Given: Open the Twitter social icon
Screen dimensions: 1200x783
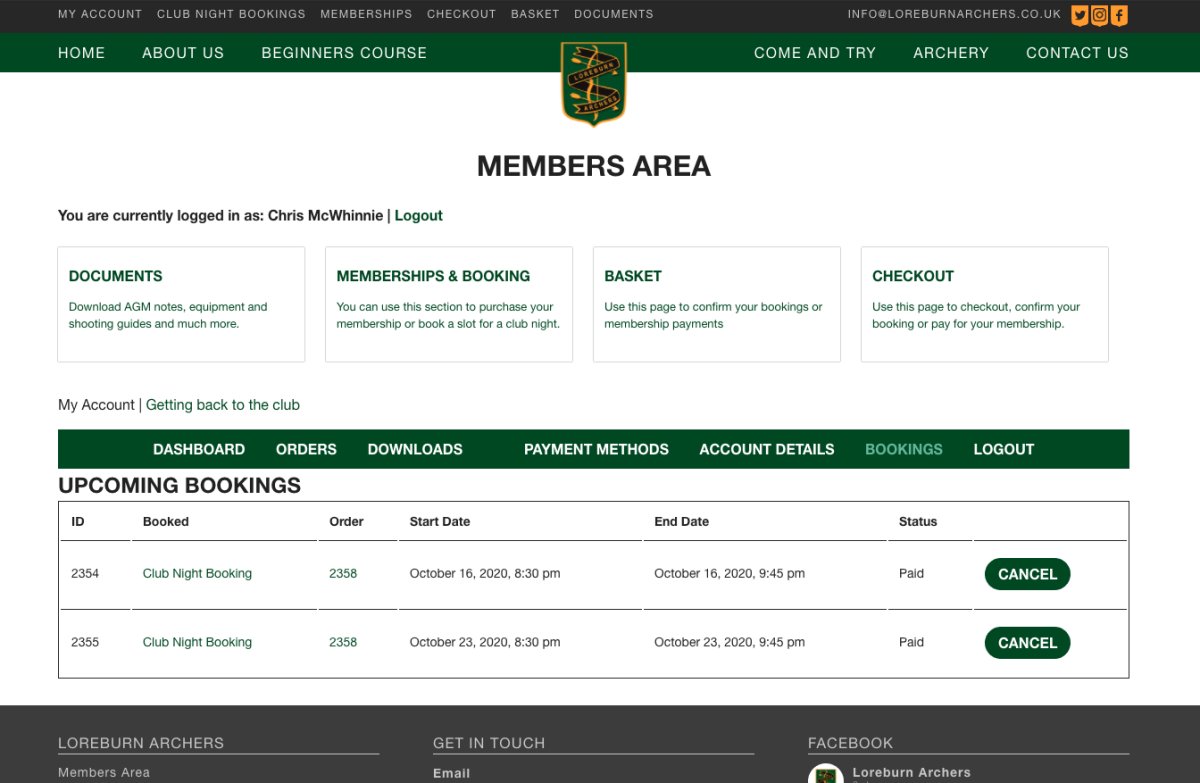Looking at the screenshot, I should pyautogui.click(x=1079, y=15).
